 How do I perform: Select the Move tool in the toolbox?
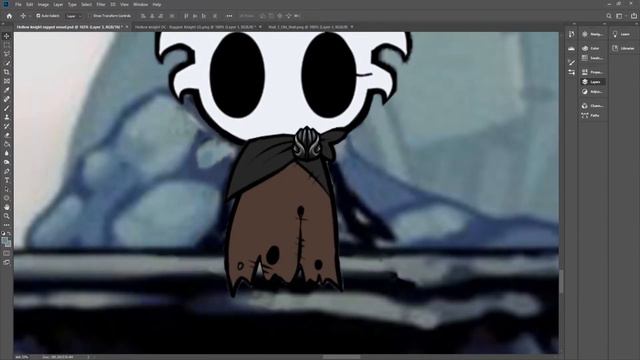pos(7,36)
